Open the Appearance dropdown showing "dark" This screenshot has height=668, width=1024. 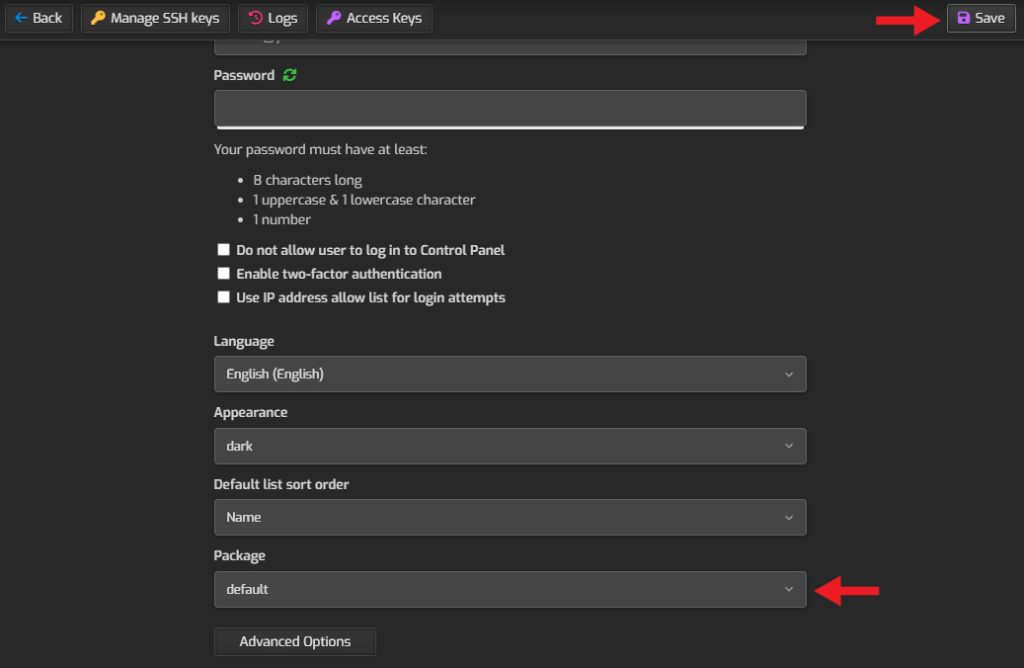510,445
